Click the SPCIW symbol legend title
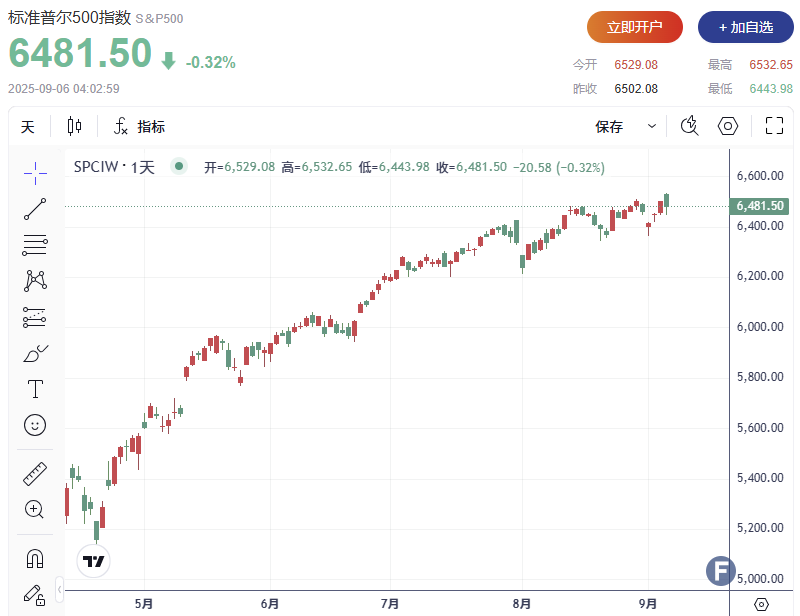This screenshot has width=800, height=616. 114,167
